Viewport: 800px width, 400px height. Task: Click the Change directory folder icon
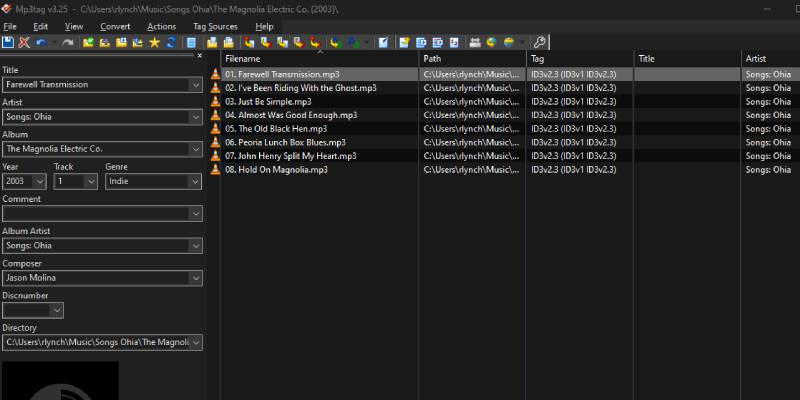[88, 42]
